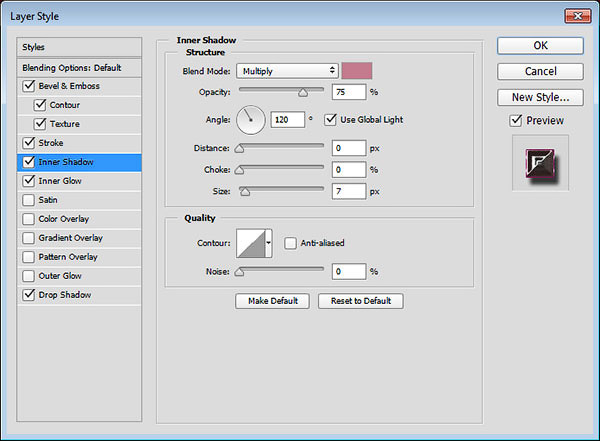Image resolution: width=600 pixels, height=441 pixels.
Task: Select the Texture settings row label
Action: point(65,124)
